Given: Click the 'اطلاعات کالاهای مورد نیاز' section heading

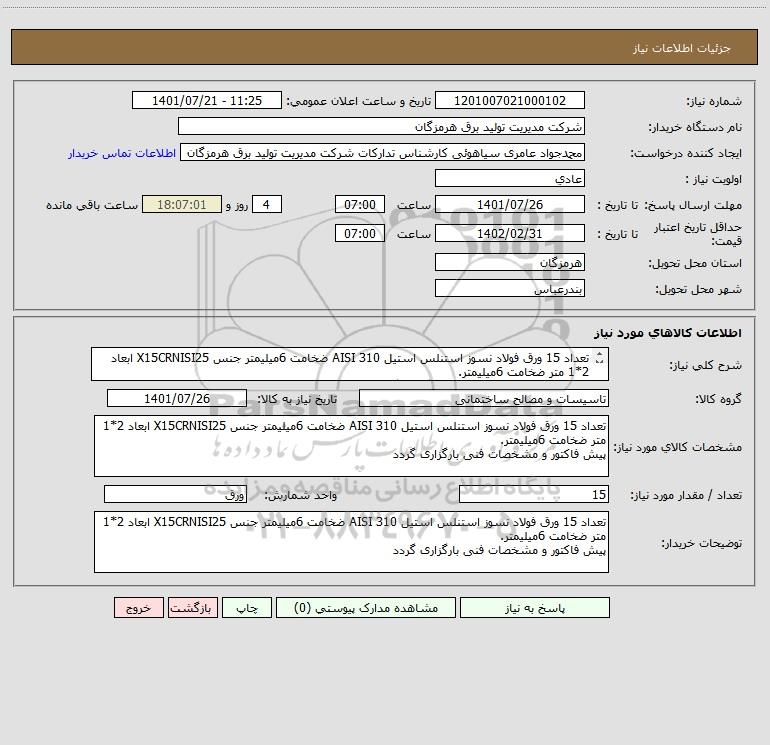Looking at the screenshot, I should click(667, 333).
